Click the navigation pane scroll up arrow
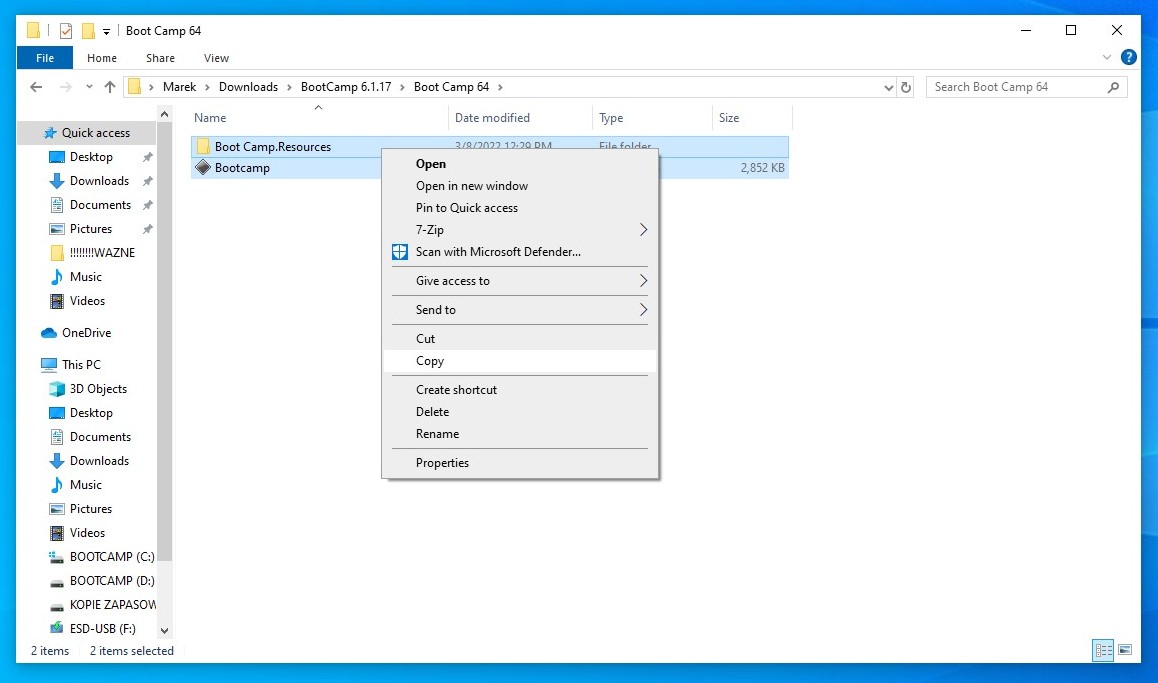 coord(165,114)
